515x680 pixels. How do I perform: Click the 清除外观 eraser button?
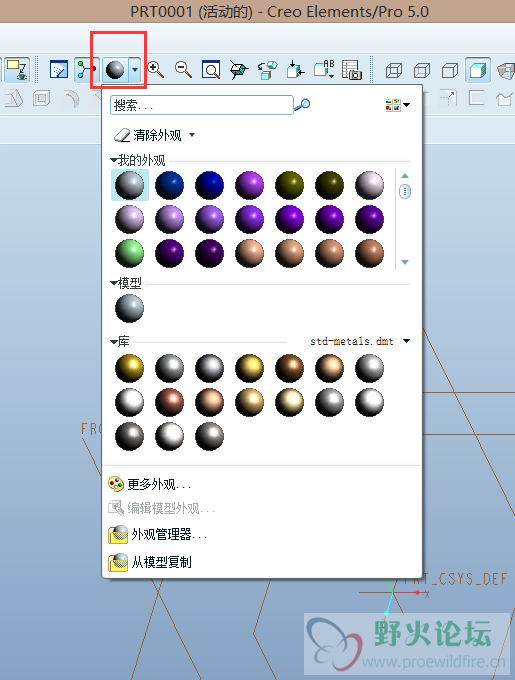click(147, 135)
